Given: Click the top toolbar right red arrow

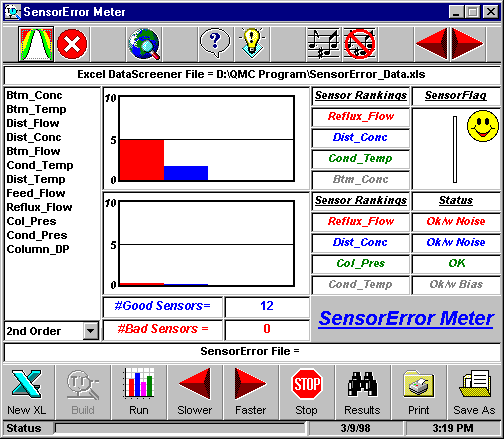Looking at the screenshot, I should (467, 44).
